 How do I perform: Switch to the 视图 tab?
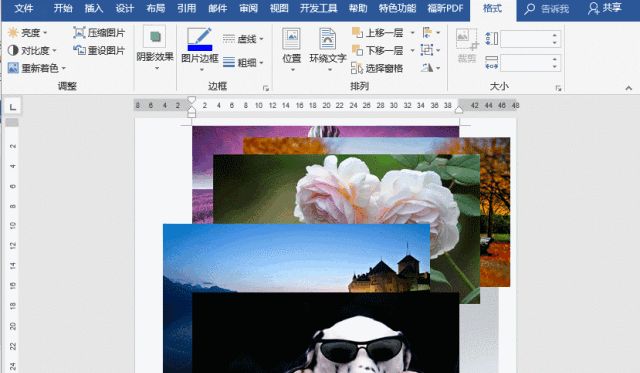pos(279,8)
